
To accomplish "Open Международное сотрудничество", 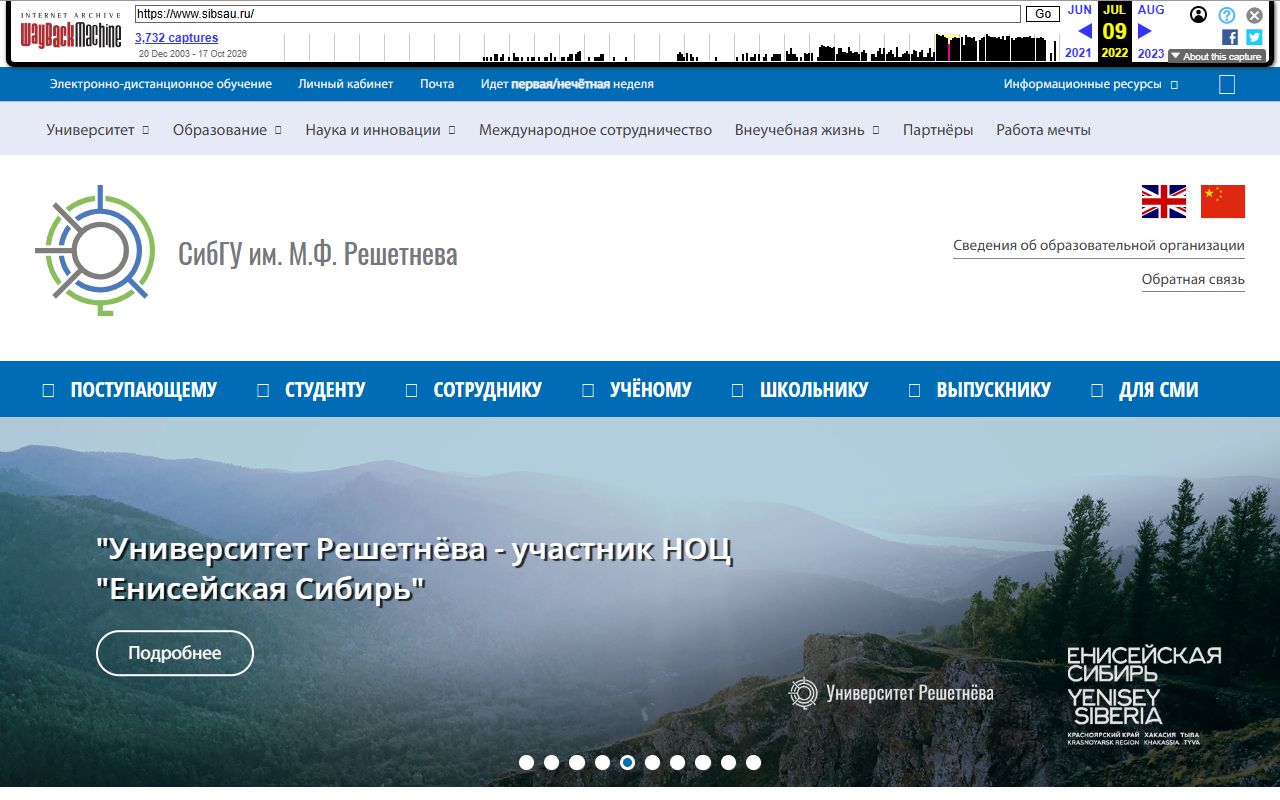I will (x=595, y=130).
